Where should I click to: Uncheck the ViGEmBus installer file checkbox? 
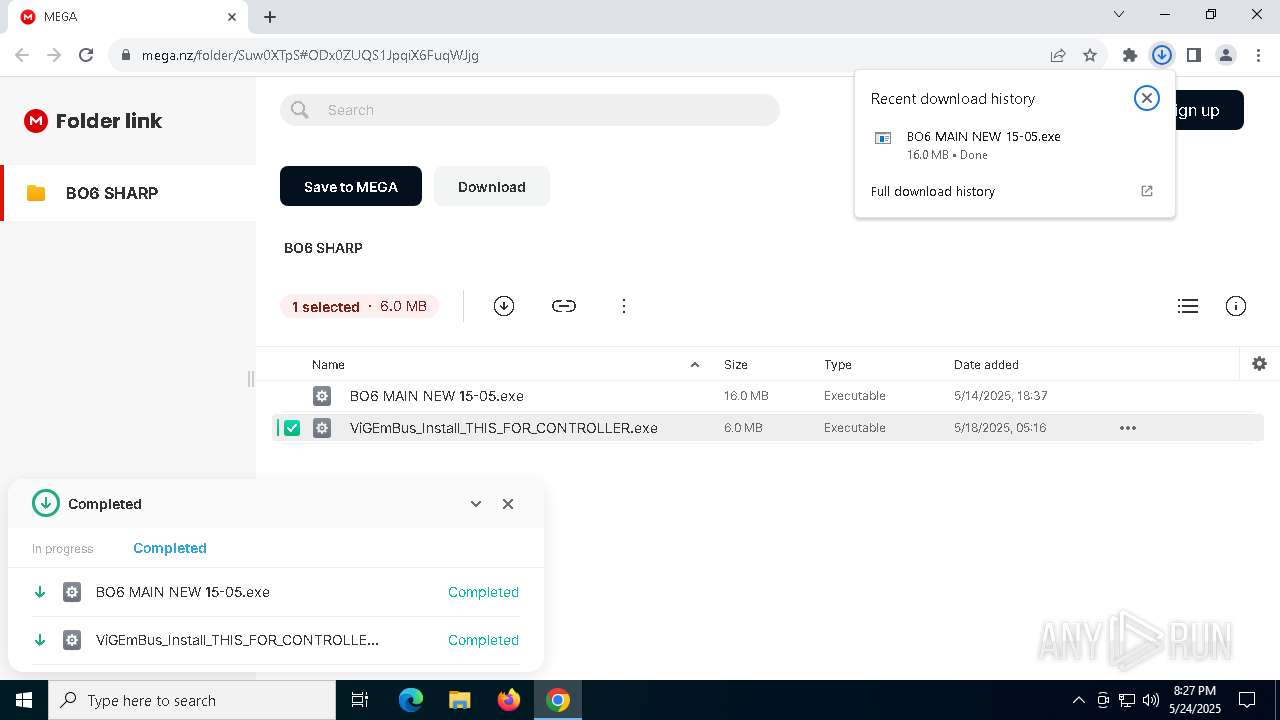(x=292, y=428)
